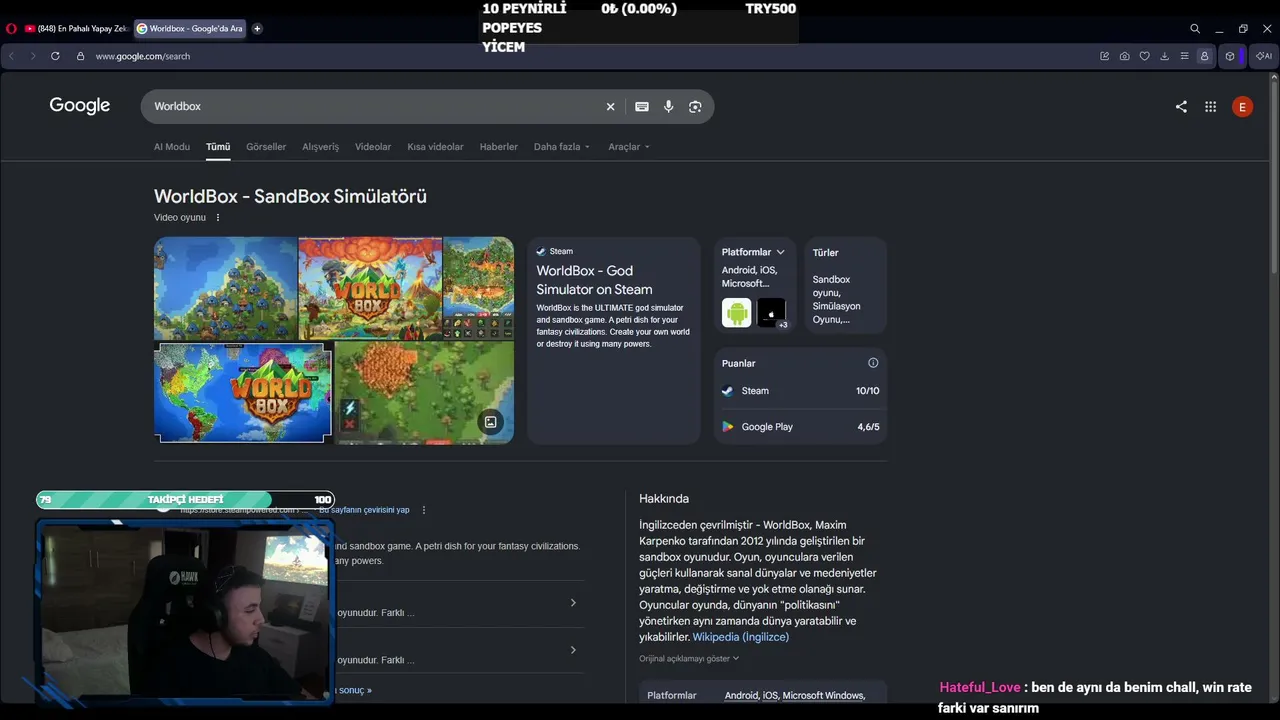Open the volcano WorldBox logo image
Viewport: 1280px width, 720px height.
370,288
